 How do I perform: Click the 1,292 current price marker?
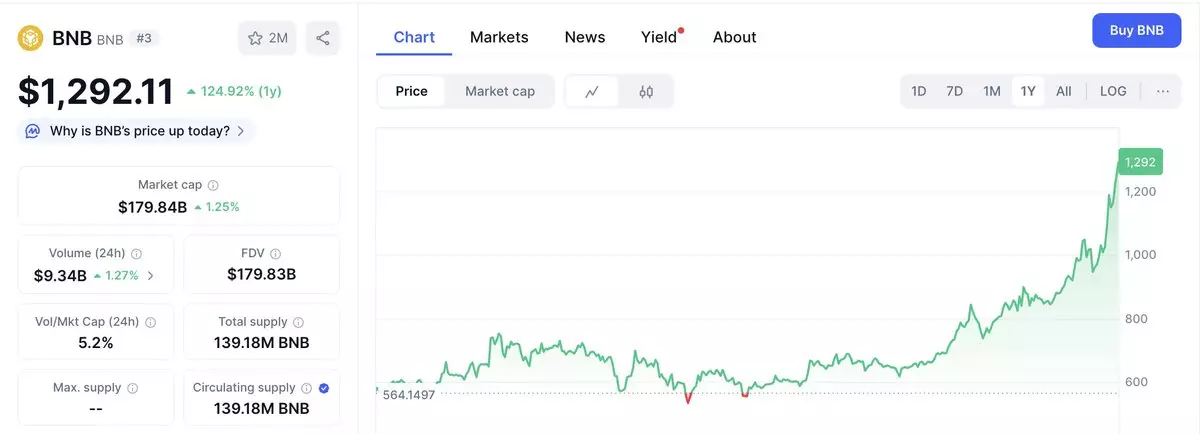click(x=1140, y=161)
